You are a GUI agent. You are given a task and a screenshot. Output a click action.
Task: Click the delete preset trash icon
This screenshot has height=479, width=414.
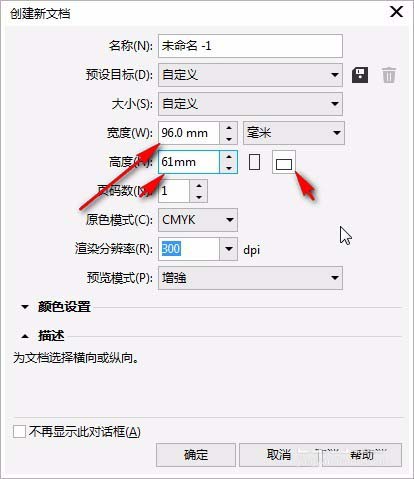pos(389,75)
